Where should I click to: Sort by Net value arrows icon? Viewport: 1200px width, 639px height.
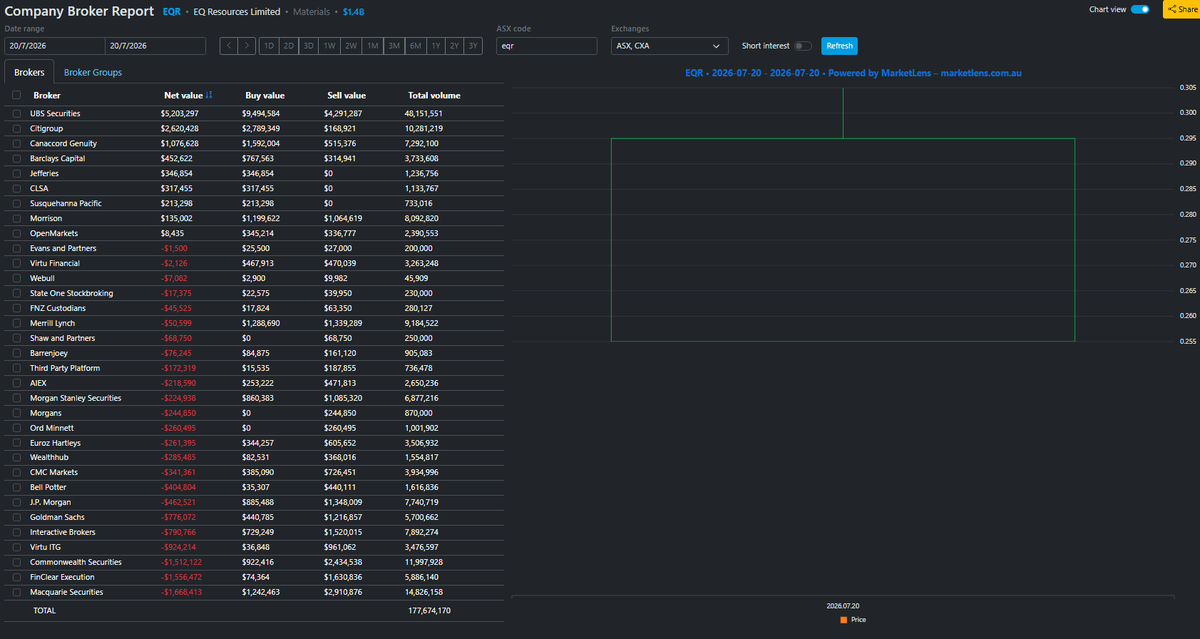pyautogui.click(x=209, y=96)
